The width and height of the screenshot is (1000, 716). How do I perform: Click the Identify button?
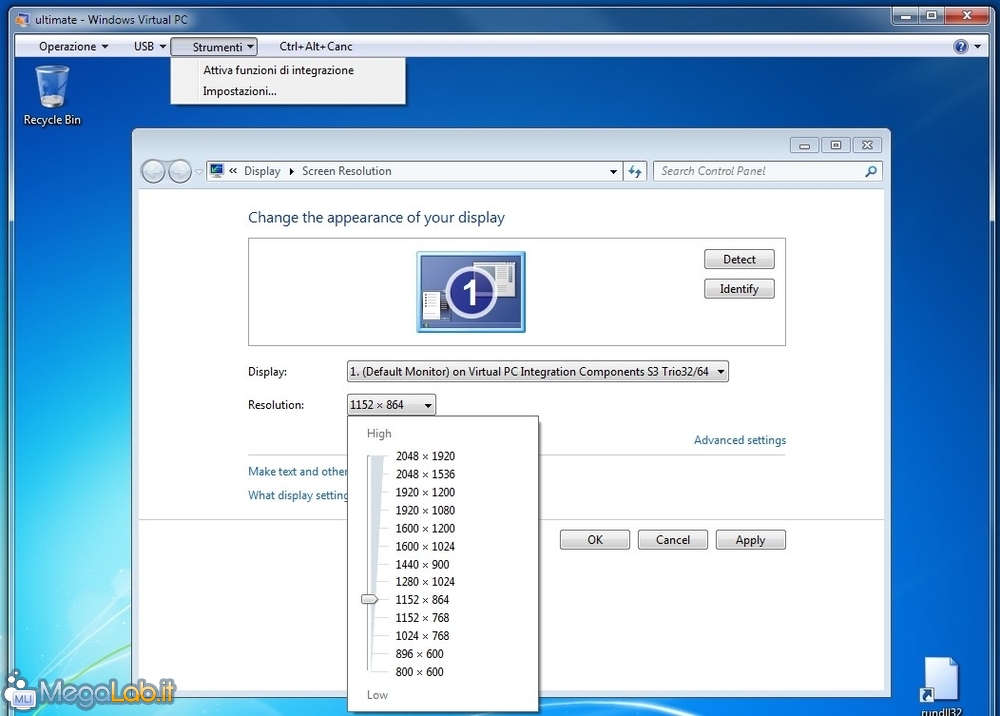[x=739, y=289]
